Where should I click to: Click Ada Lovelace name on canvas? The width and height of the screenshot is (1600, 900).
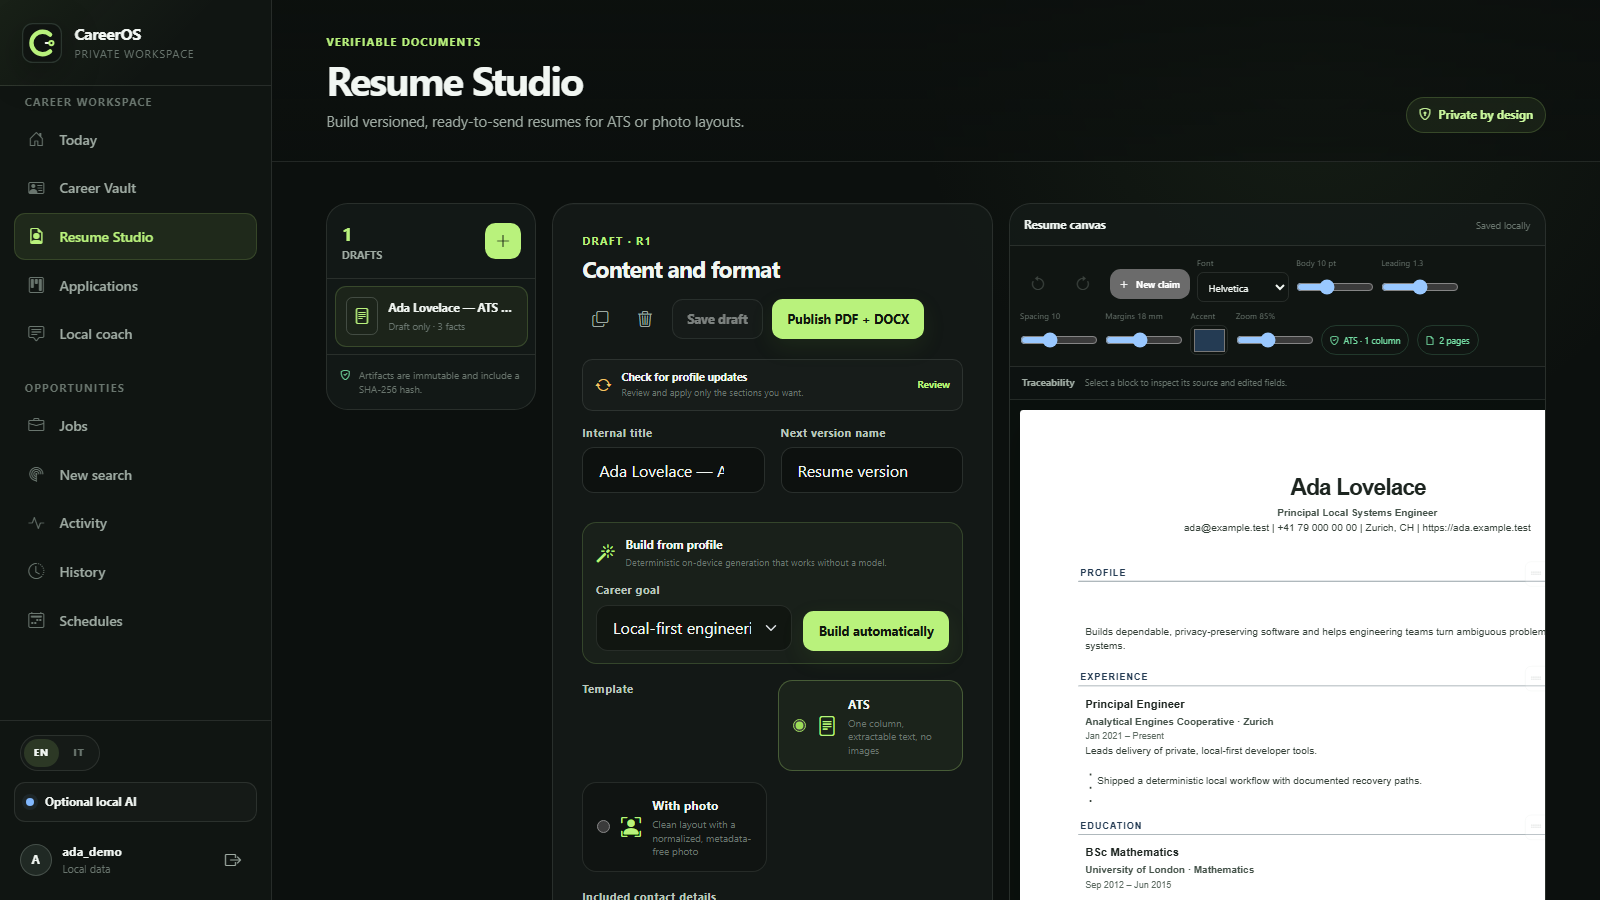1358,487
